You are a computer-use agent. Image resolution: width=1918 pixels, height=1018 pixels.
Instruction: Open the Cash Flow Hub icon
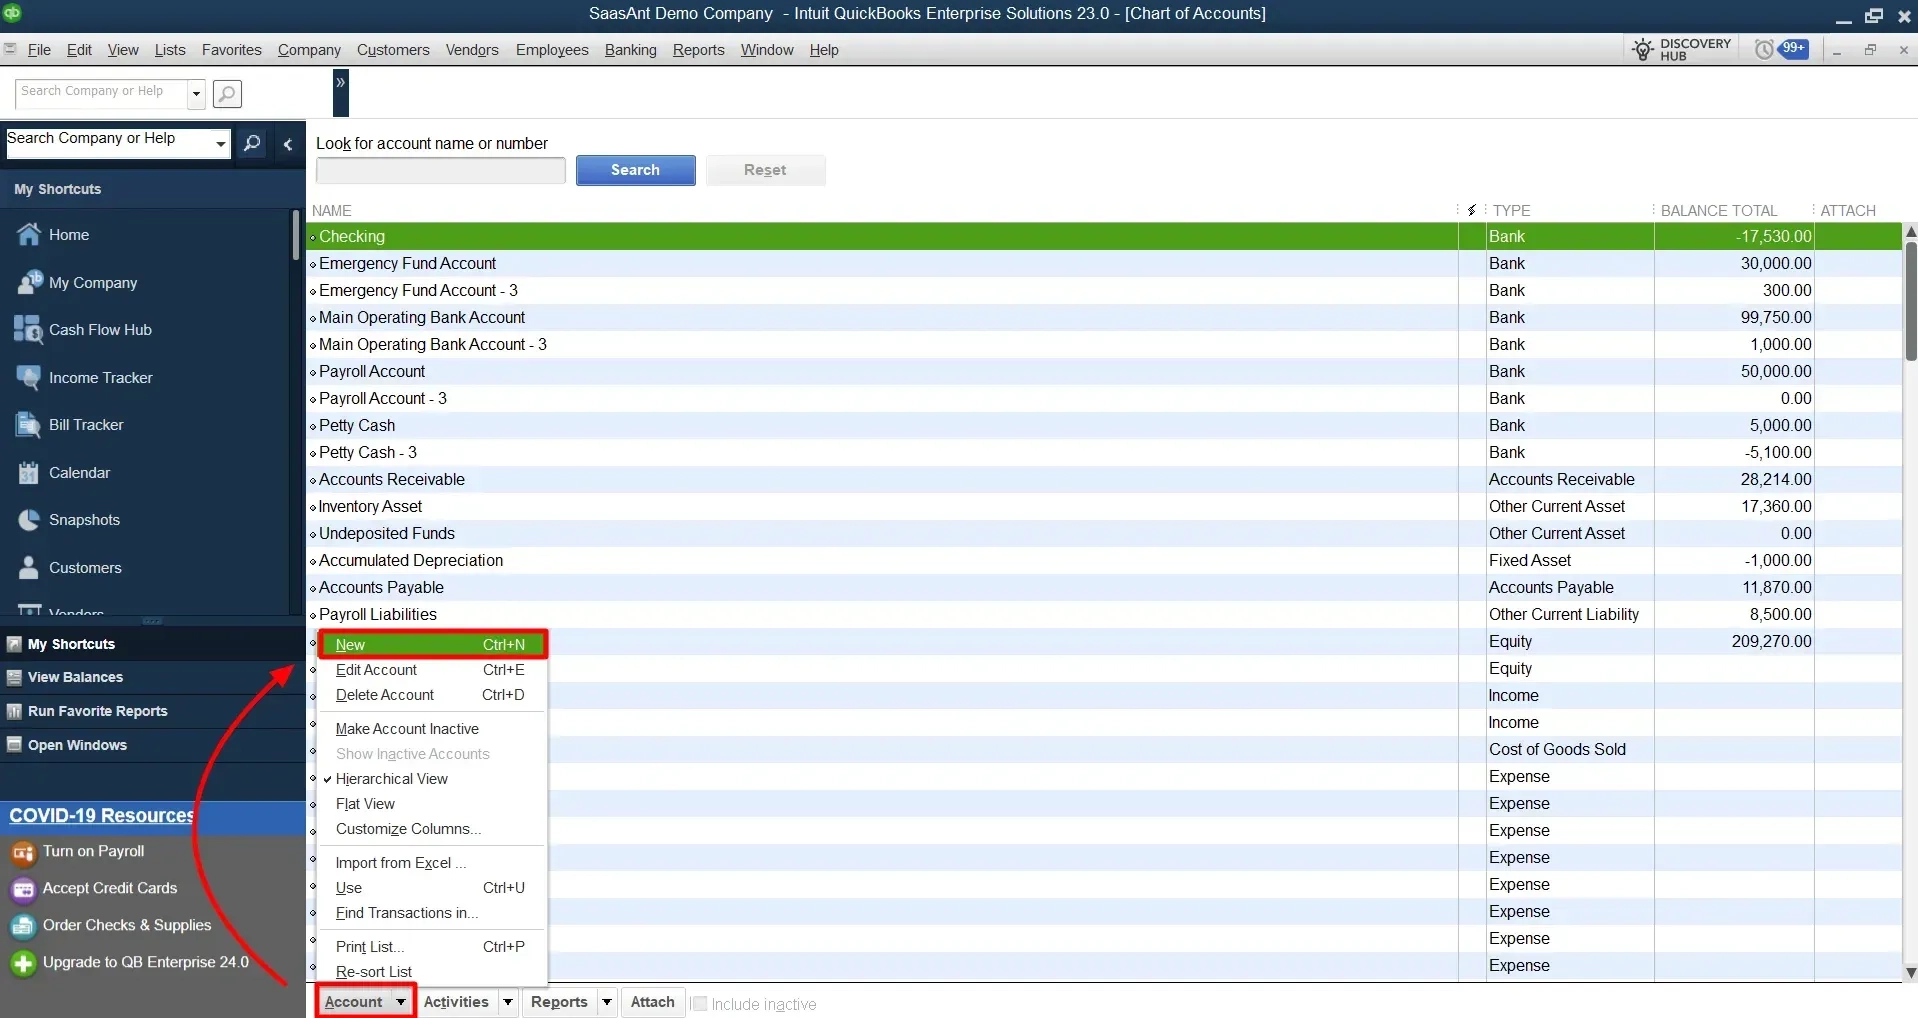[x=29, y=330]
